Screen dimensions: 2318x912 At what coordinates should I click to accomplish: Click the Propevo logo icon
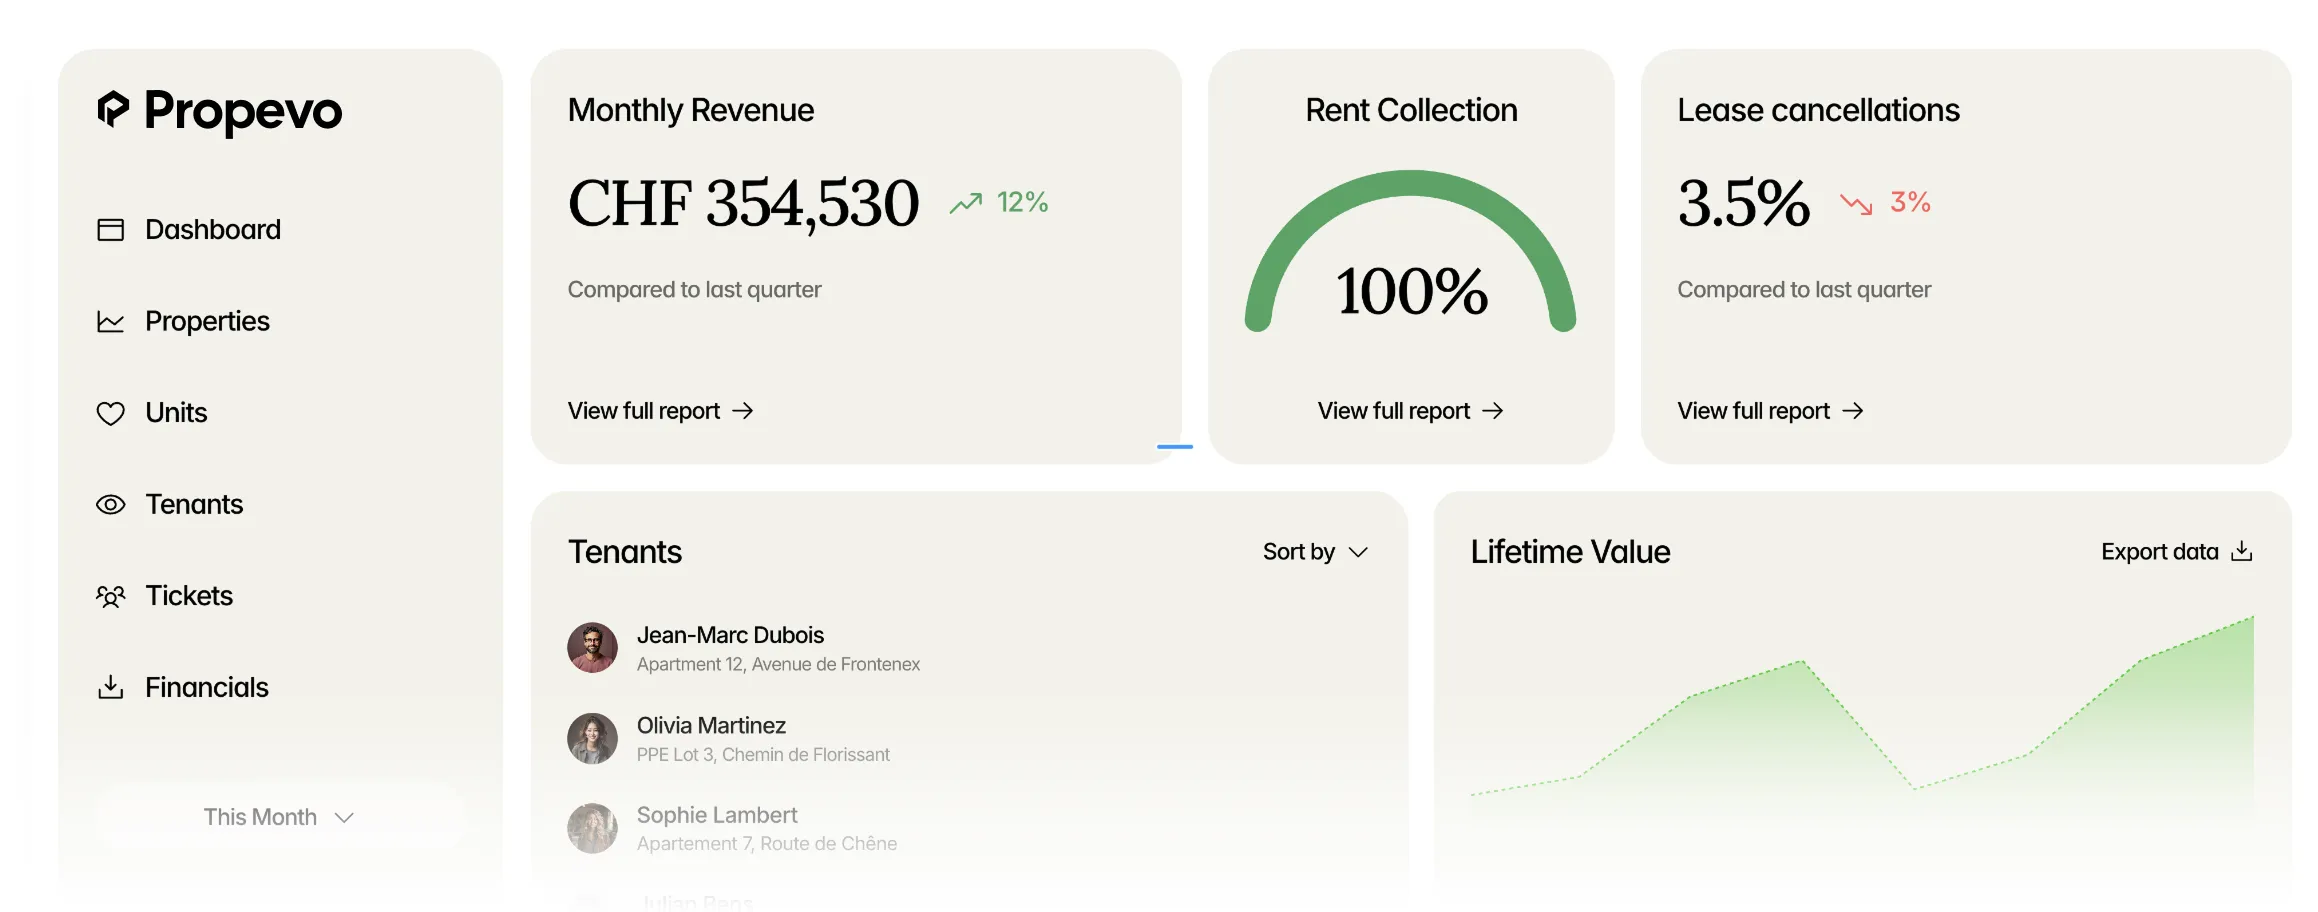coord(113,112)
